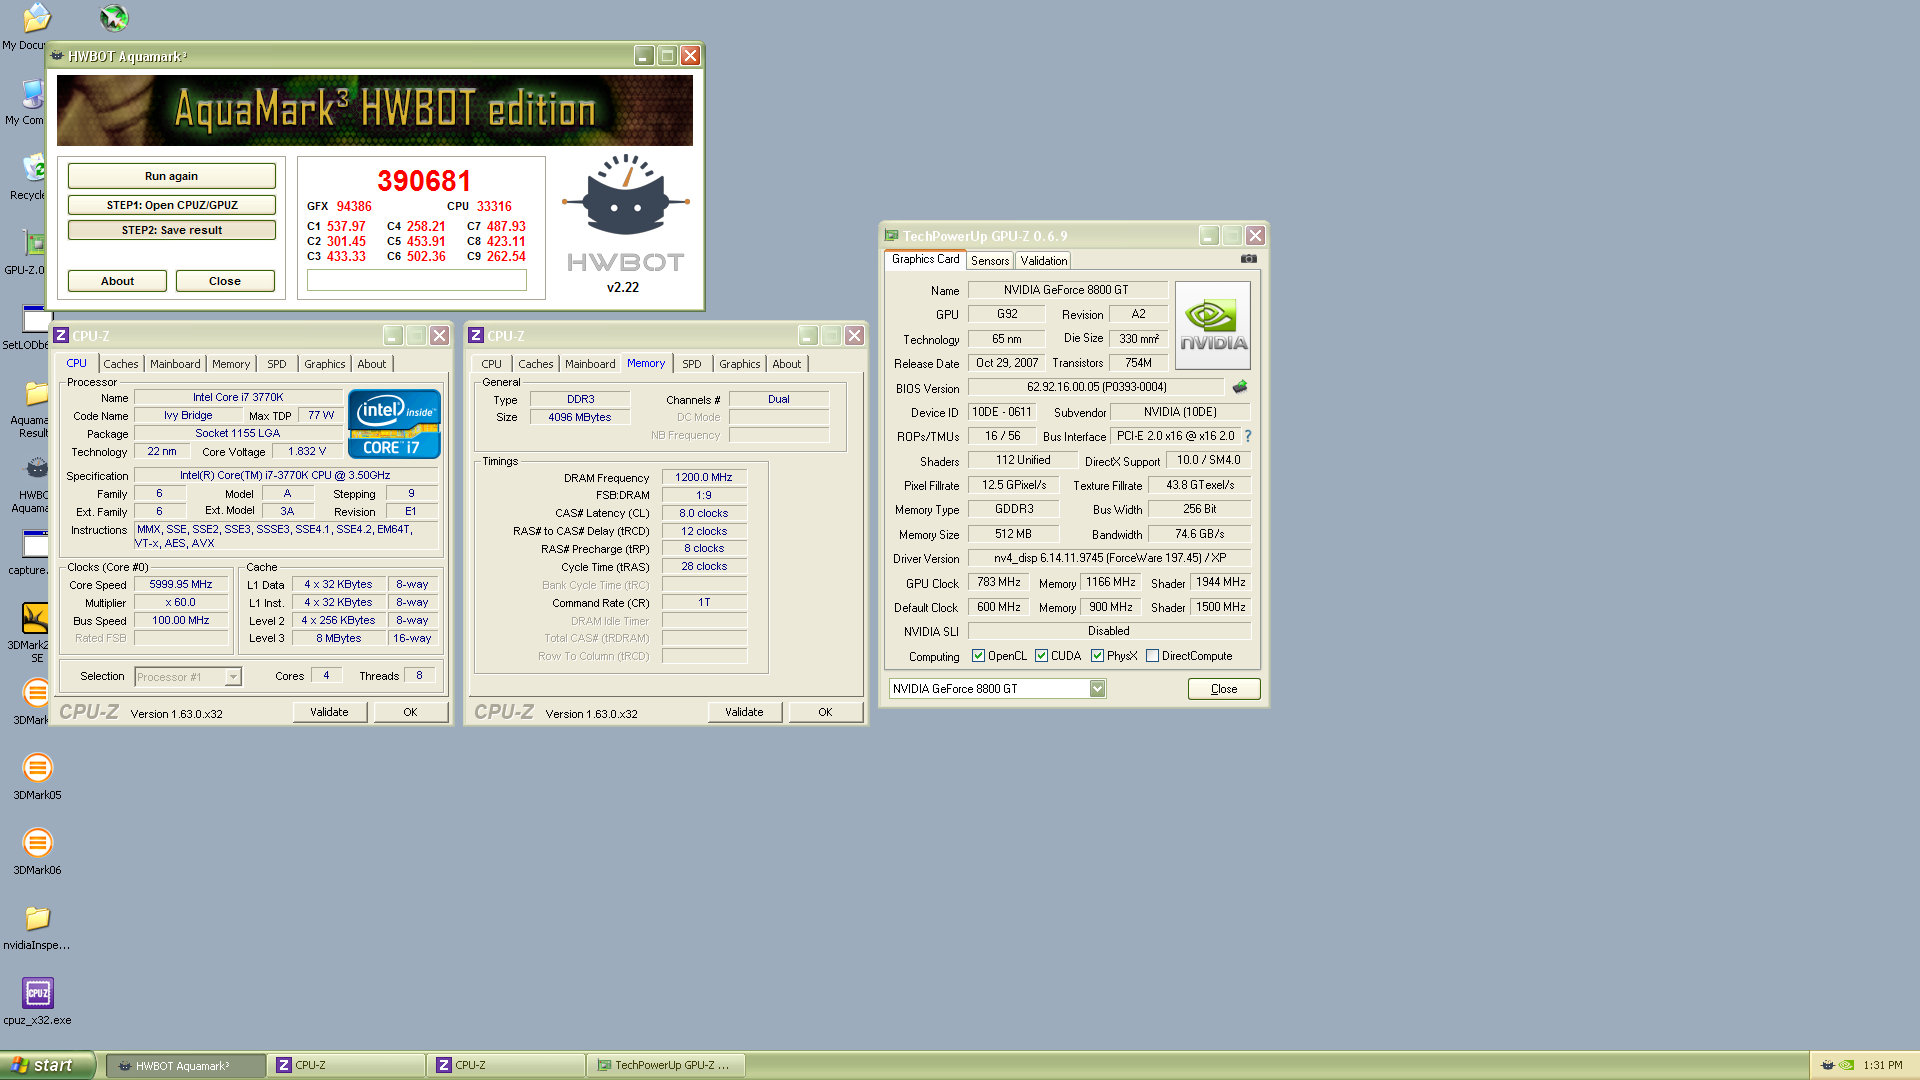This screenshot has height=1080, width=1920.
Task: Click the BIOS save chip icon in GPU-Z
Action: tap(1240, 387)
